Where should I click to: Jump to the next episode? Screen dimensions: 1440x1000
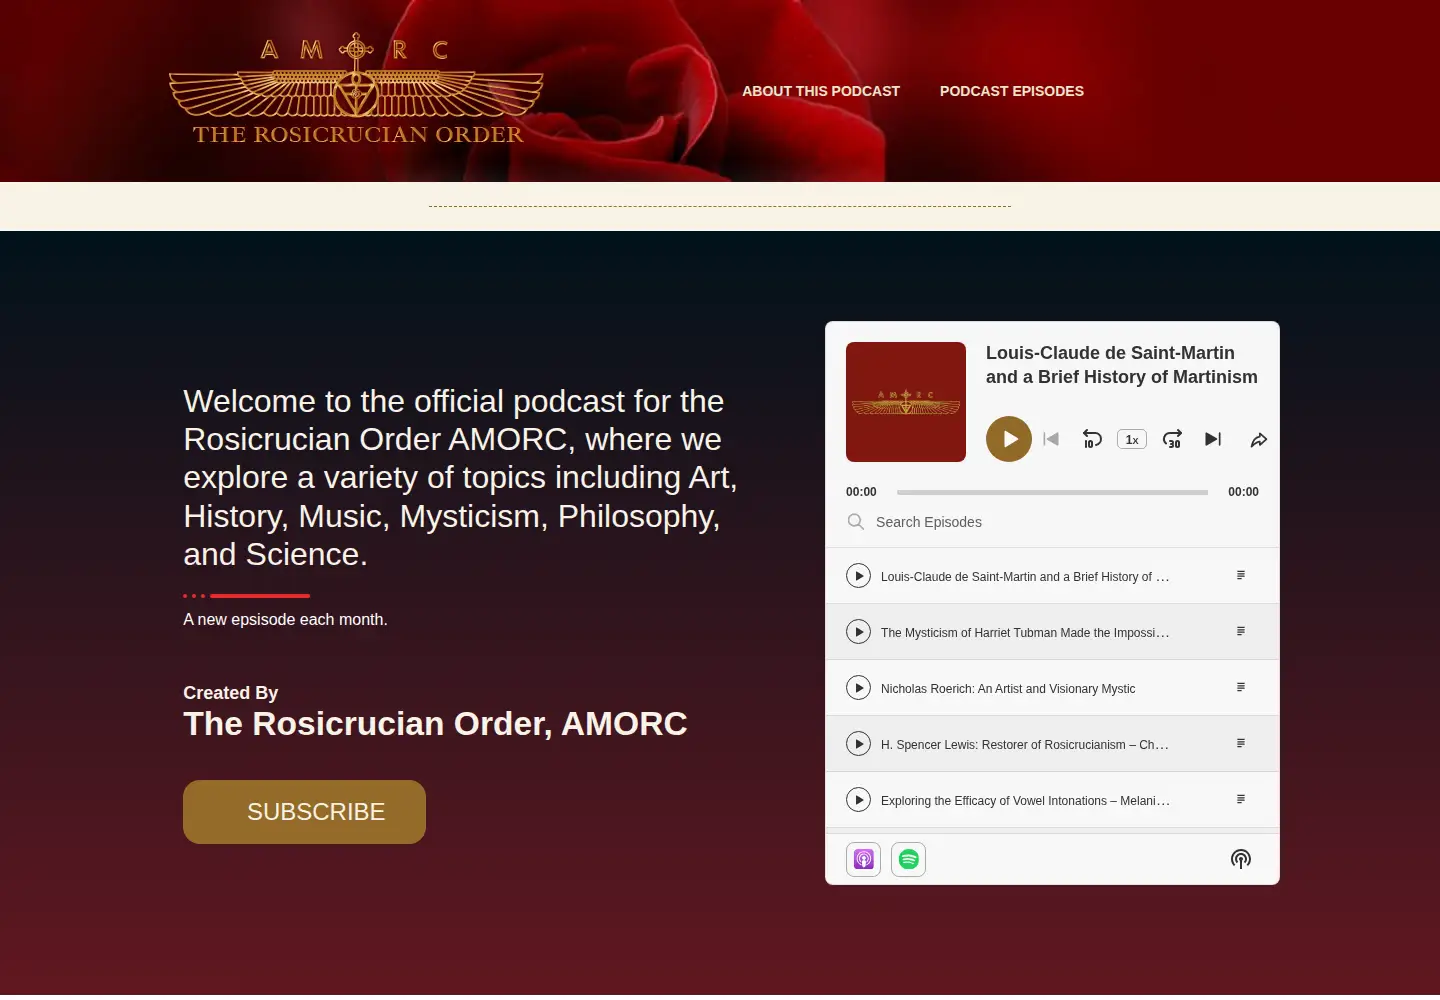(x=1213, y=439)
